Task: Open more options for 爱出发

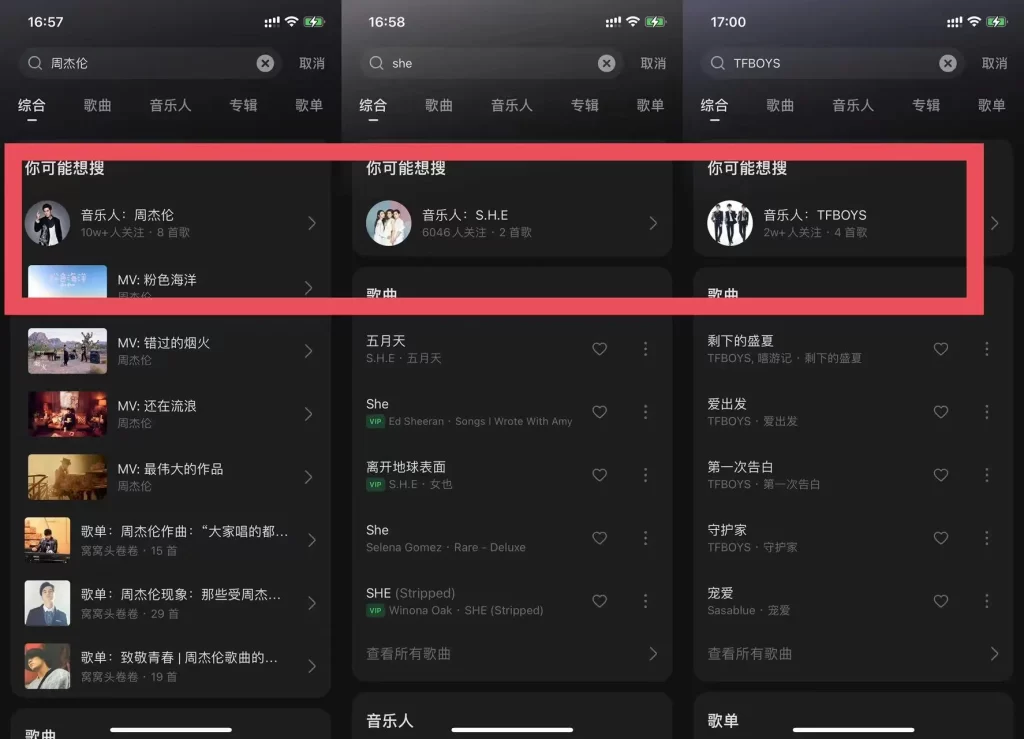Action: pos(987,412)
